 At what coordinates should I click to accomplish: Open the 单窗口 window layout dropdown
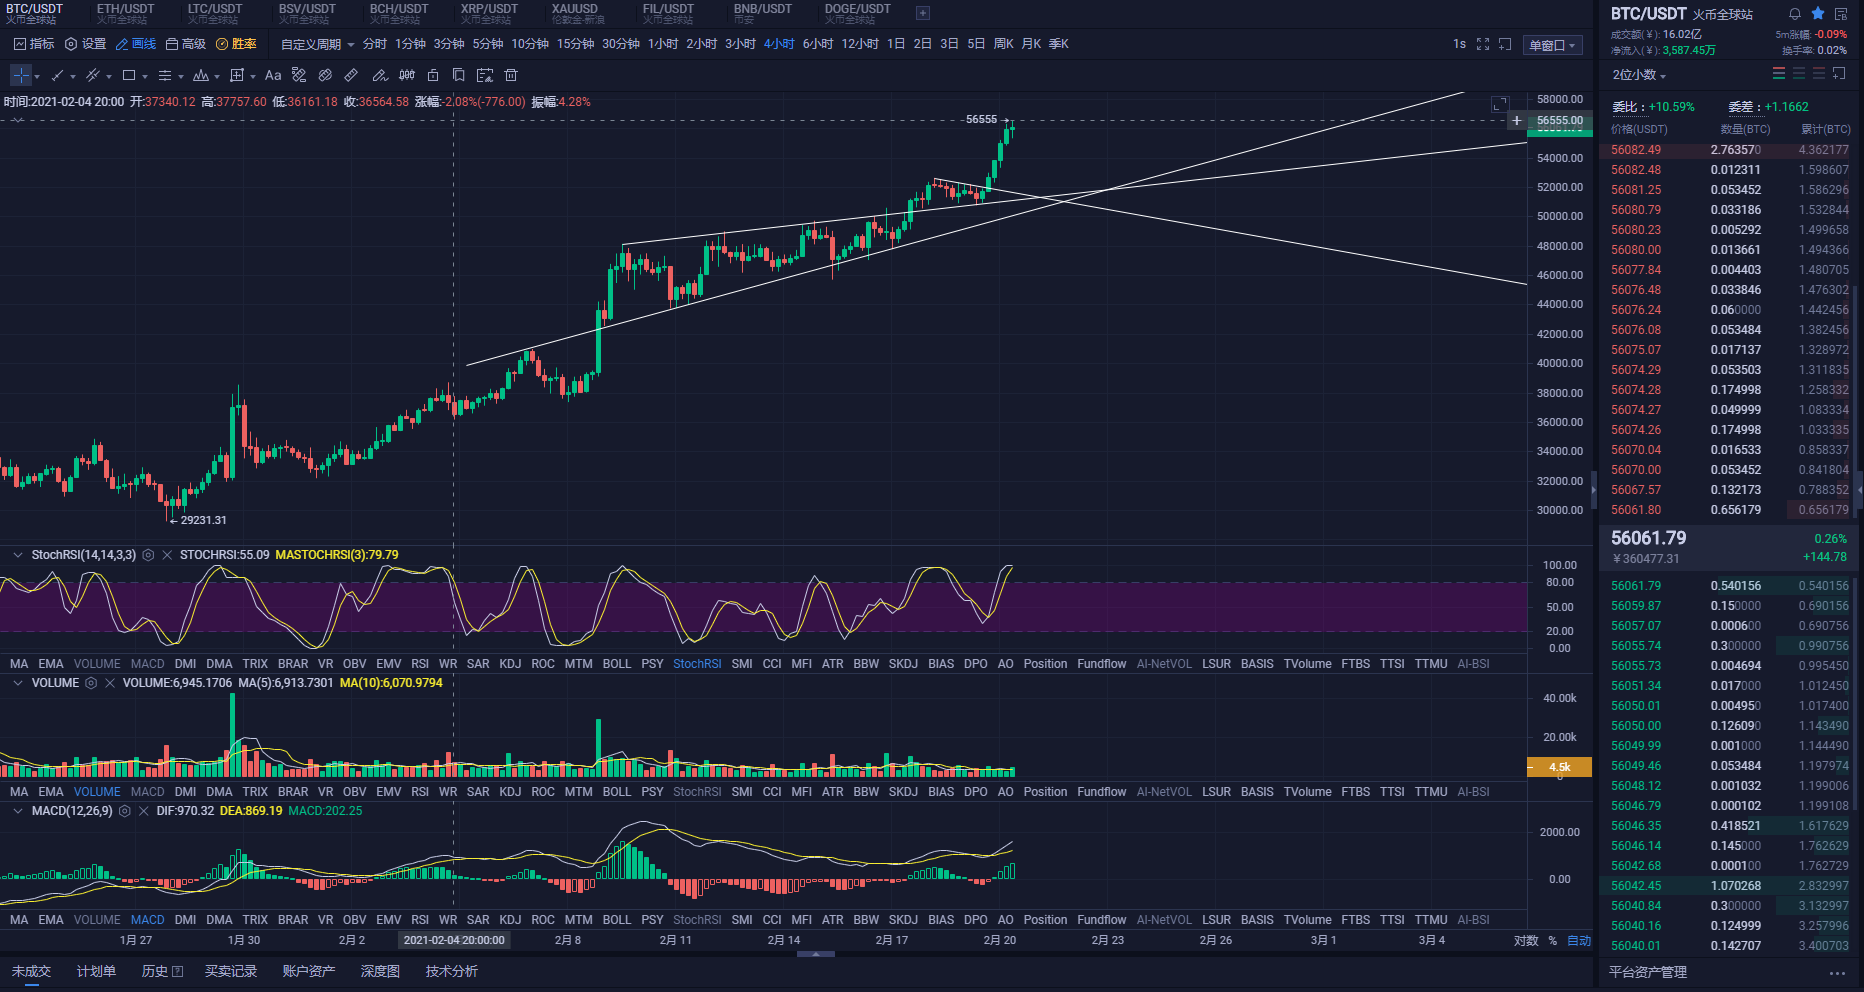point(1552,45)
